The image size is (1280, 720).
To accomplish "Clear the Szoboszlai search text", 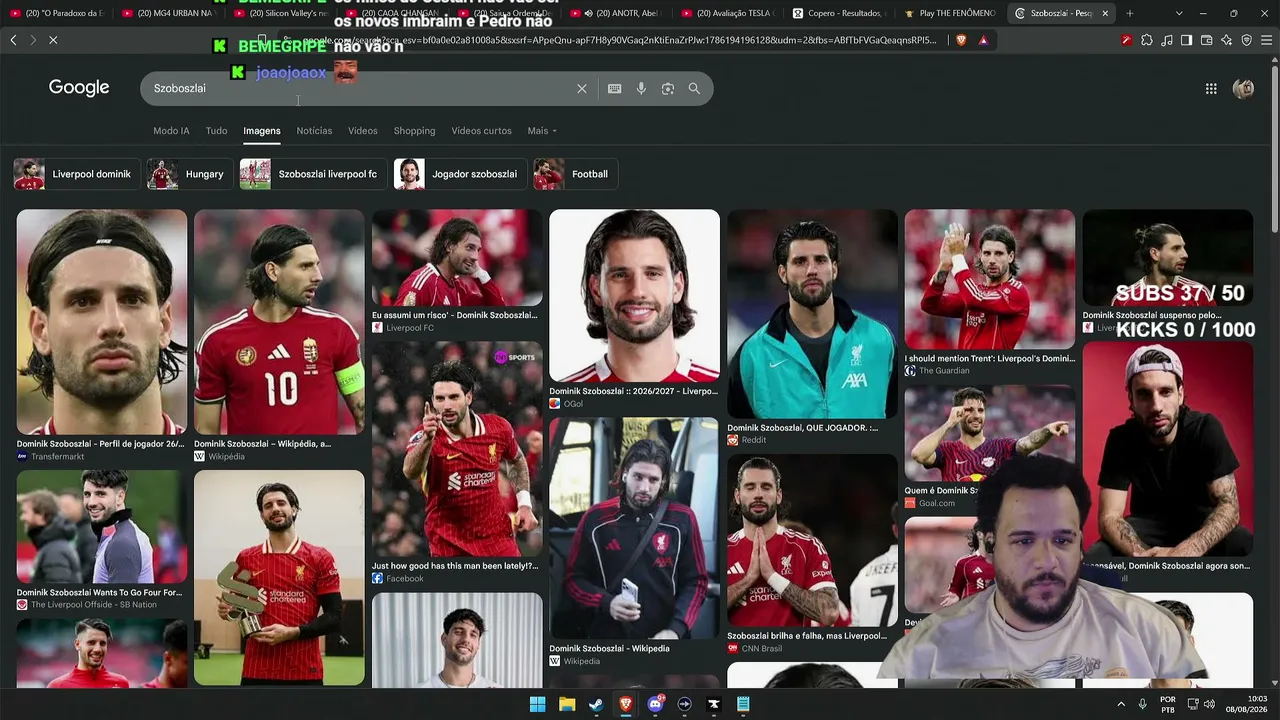I will (x=582, y=89).
